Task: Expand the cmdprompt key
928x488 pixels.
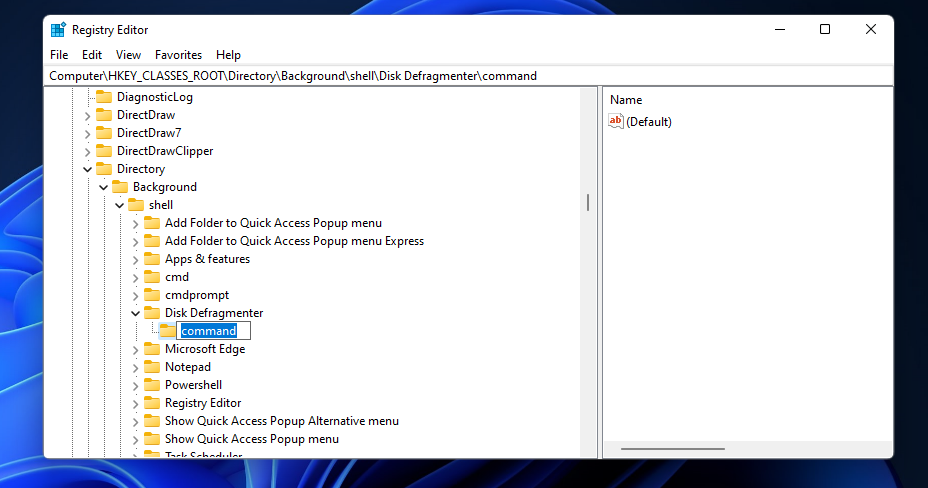Action: click(136, 296)
